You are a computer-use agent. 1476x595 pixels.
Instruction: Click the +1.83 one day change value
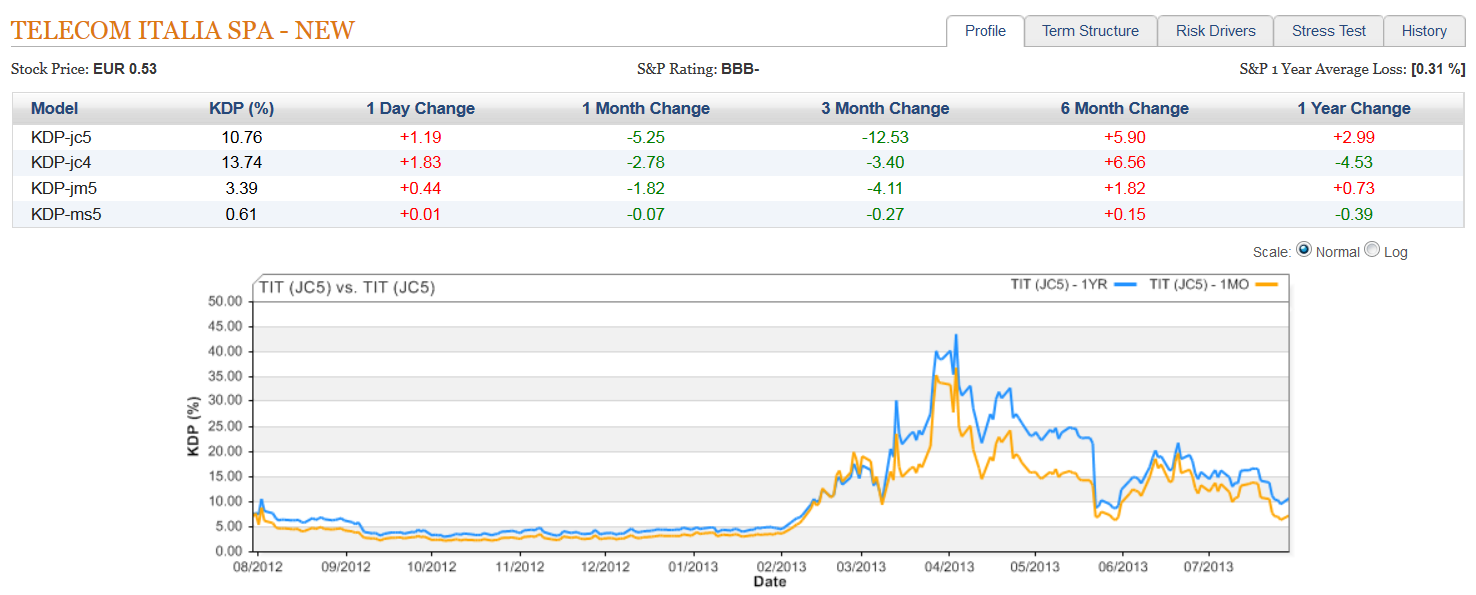tap(420, 162)
